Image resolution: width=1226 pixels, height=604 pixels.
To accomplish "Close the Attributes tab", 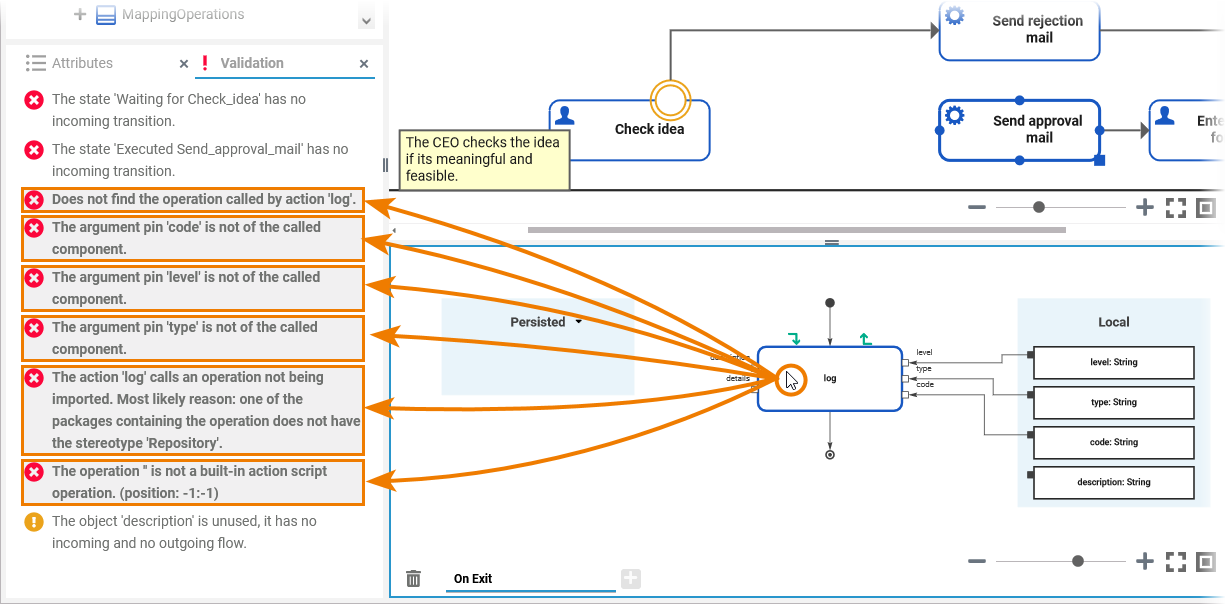I will (x=184, y=63).
